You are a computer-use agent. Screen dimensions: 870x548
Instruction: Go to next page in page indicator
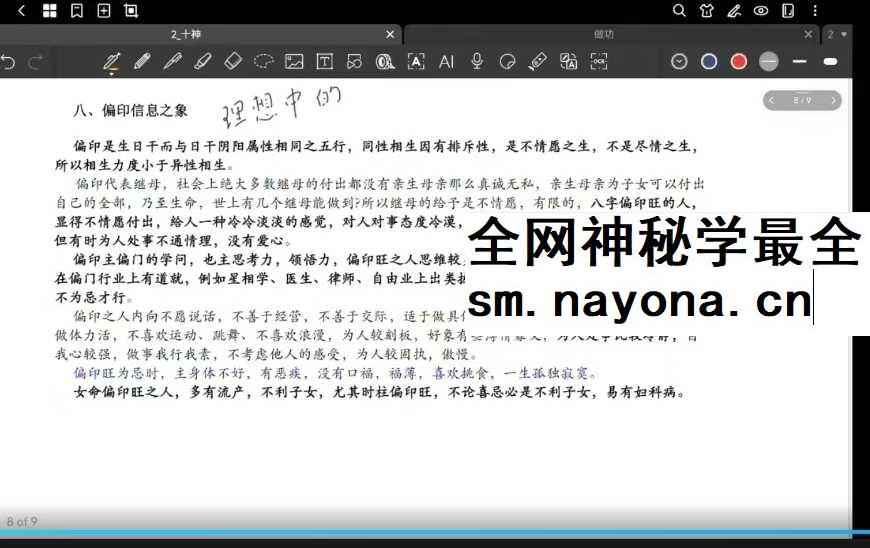833,100
